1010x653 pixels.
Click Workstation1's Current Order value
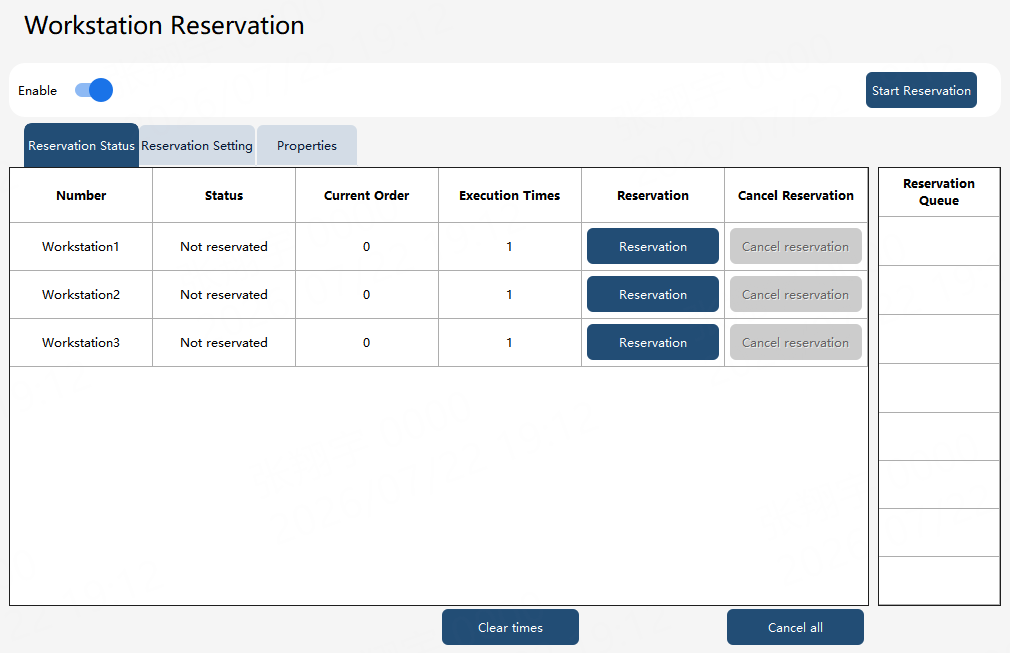pos(367,247)
